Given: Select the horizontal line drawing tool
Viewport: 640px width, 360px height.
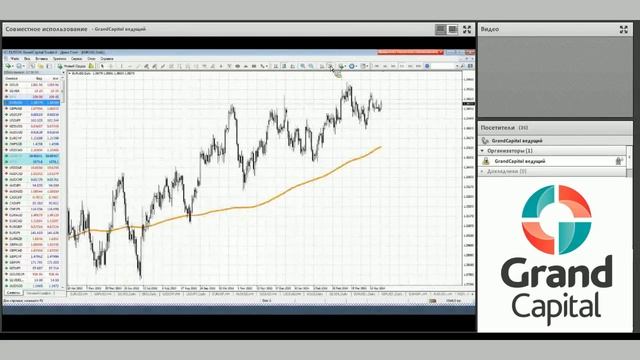Looking at the screenshot, I should pos(130,66).
